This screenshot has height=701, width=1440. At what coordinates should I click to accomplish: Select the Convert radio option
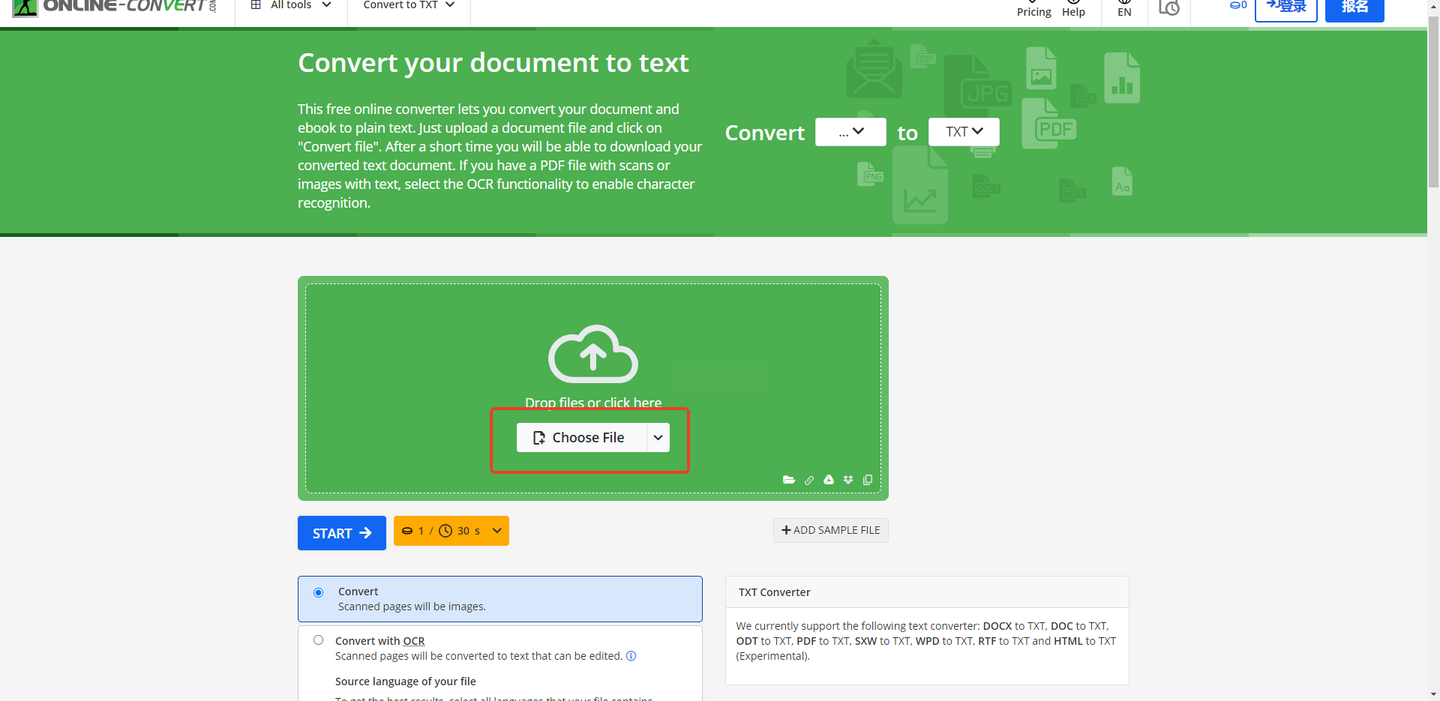(319, 592)
